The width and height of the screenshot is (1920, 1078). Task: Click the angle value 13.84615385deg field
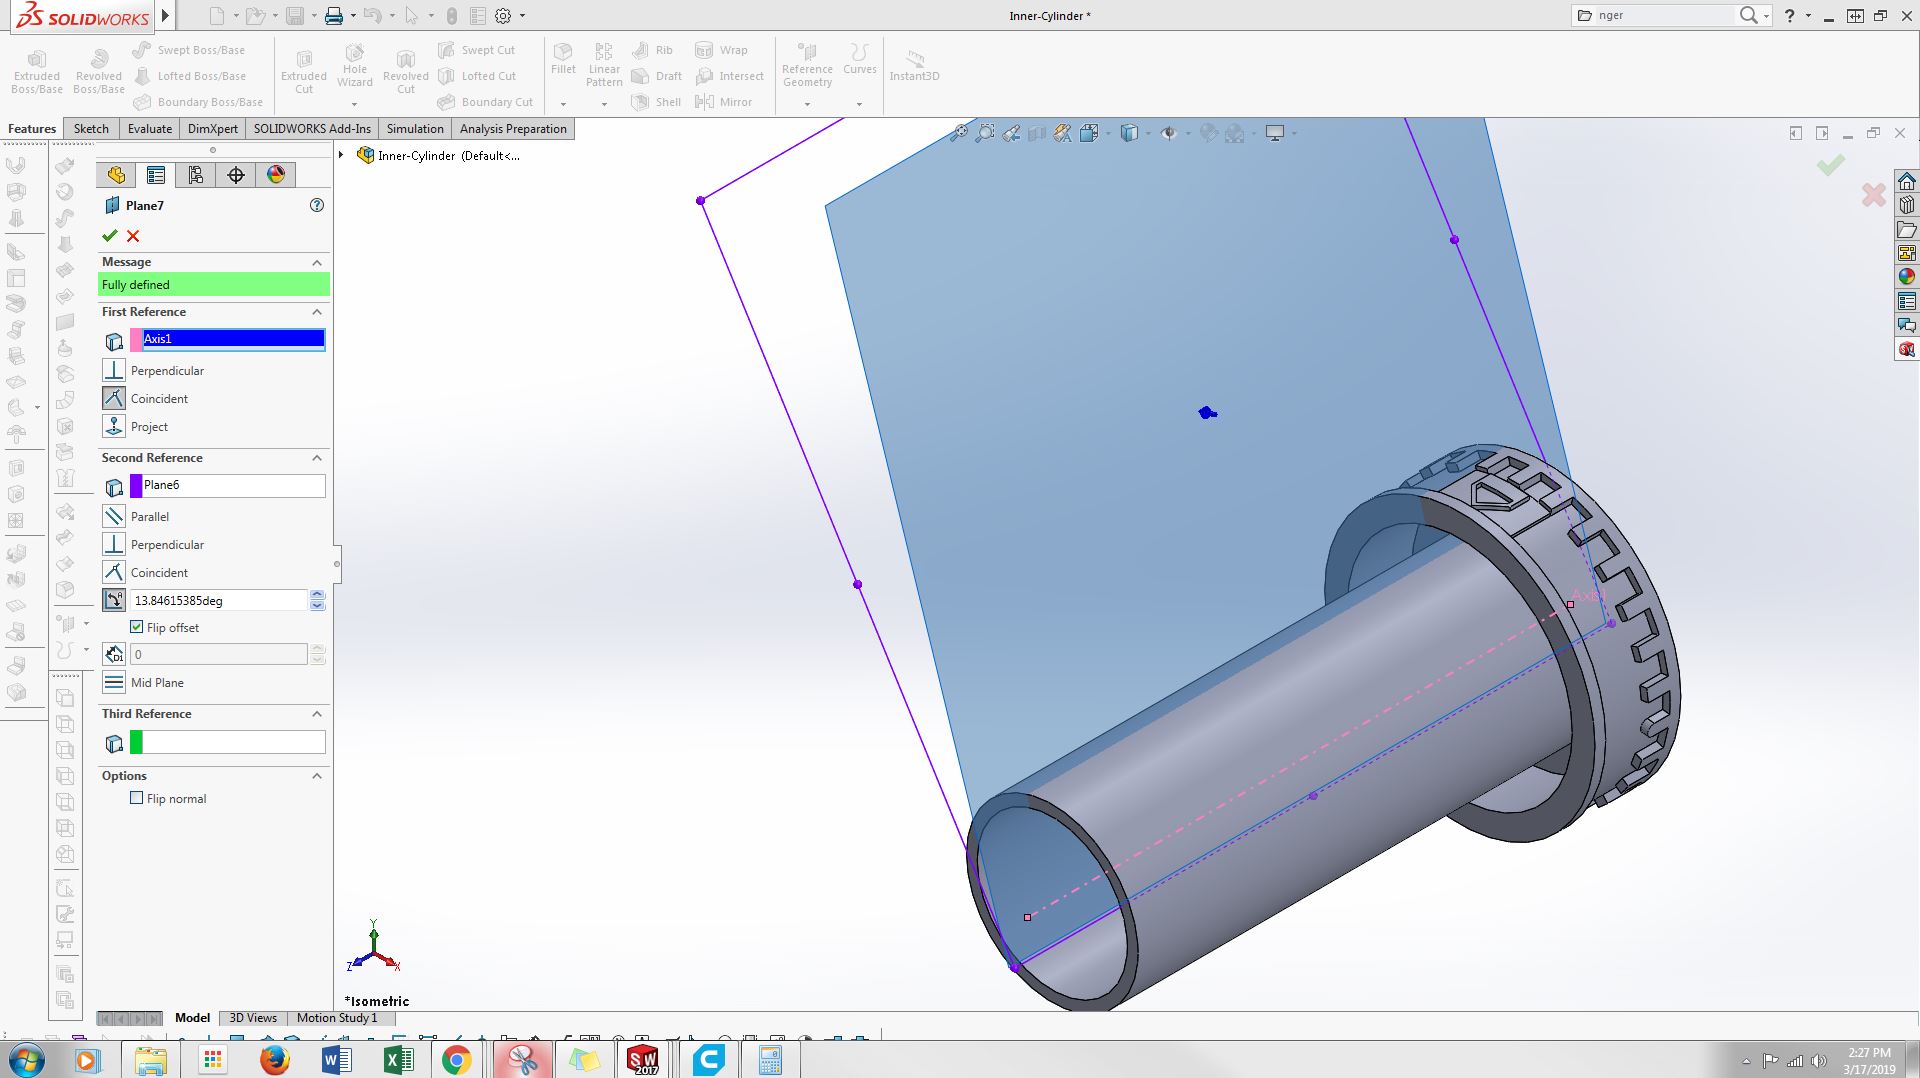coord(218,600)
